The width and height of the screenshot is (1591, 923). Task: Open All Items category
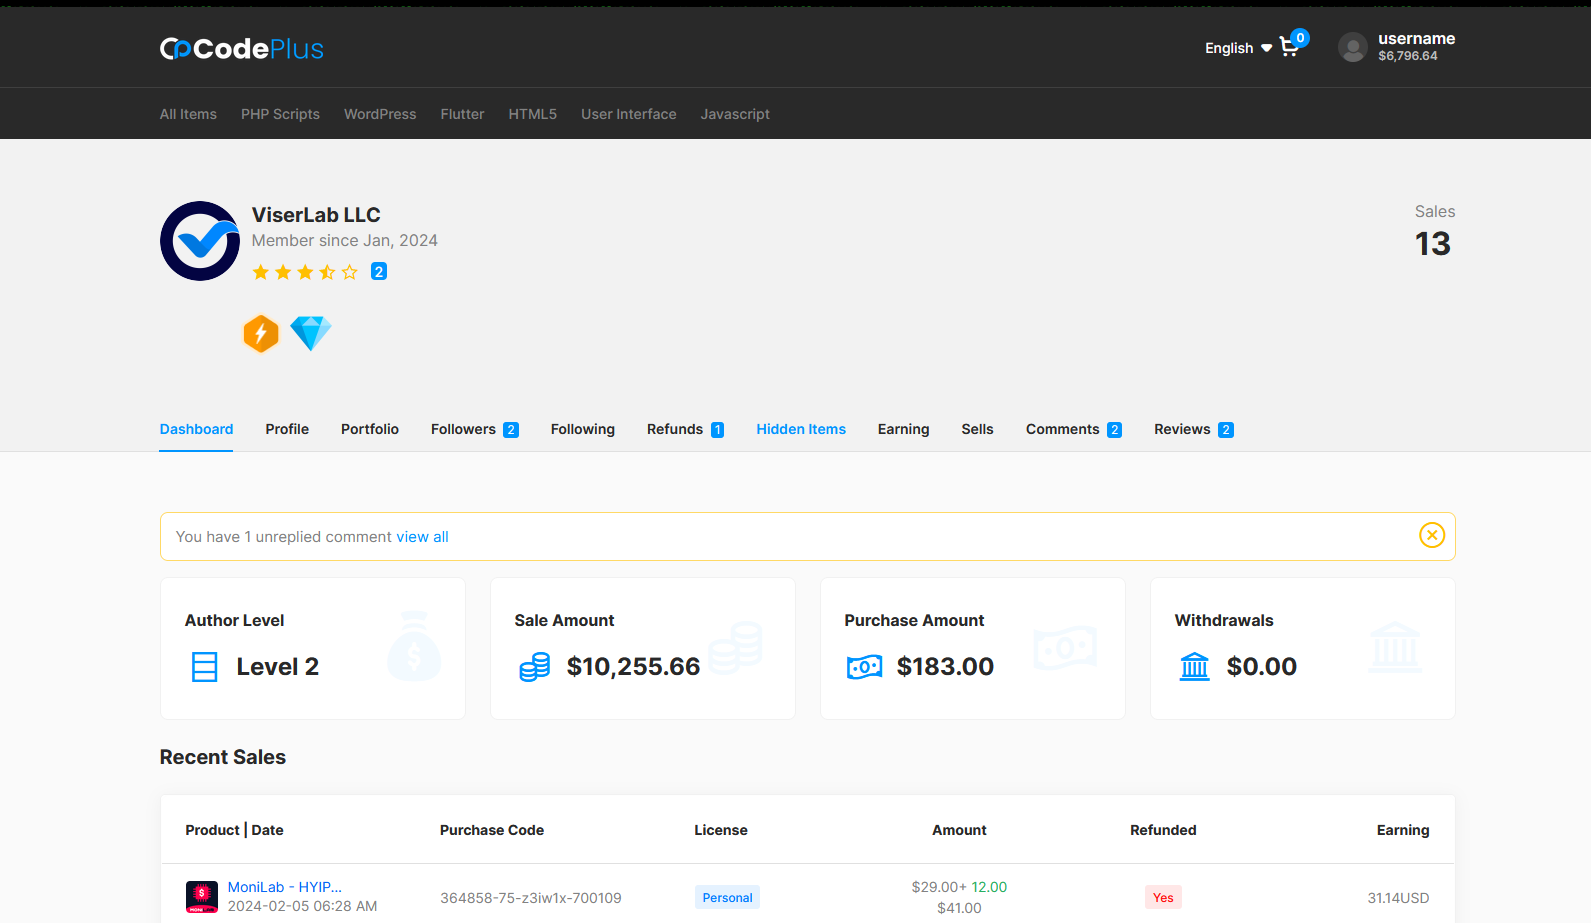click(188, 114)
